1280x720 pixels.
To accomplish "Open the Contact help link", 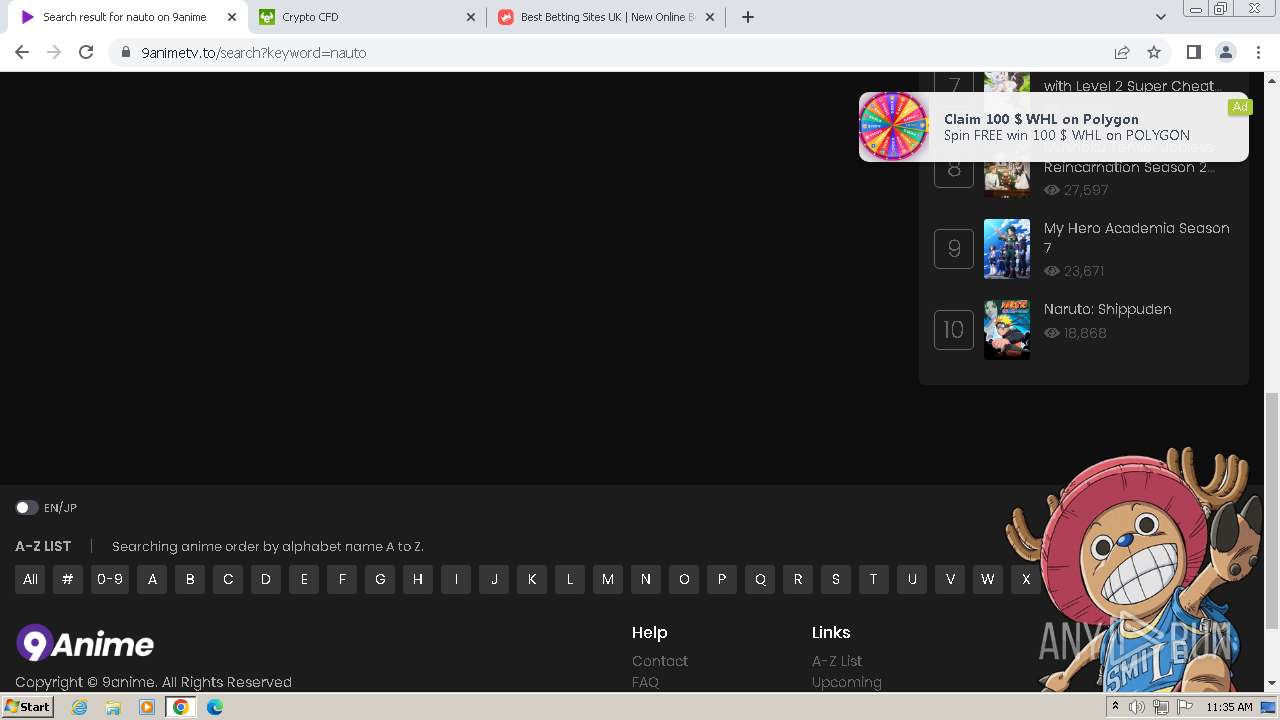I will click(660, 661).
